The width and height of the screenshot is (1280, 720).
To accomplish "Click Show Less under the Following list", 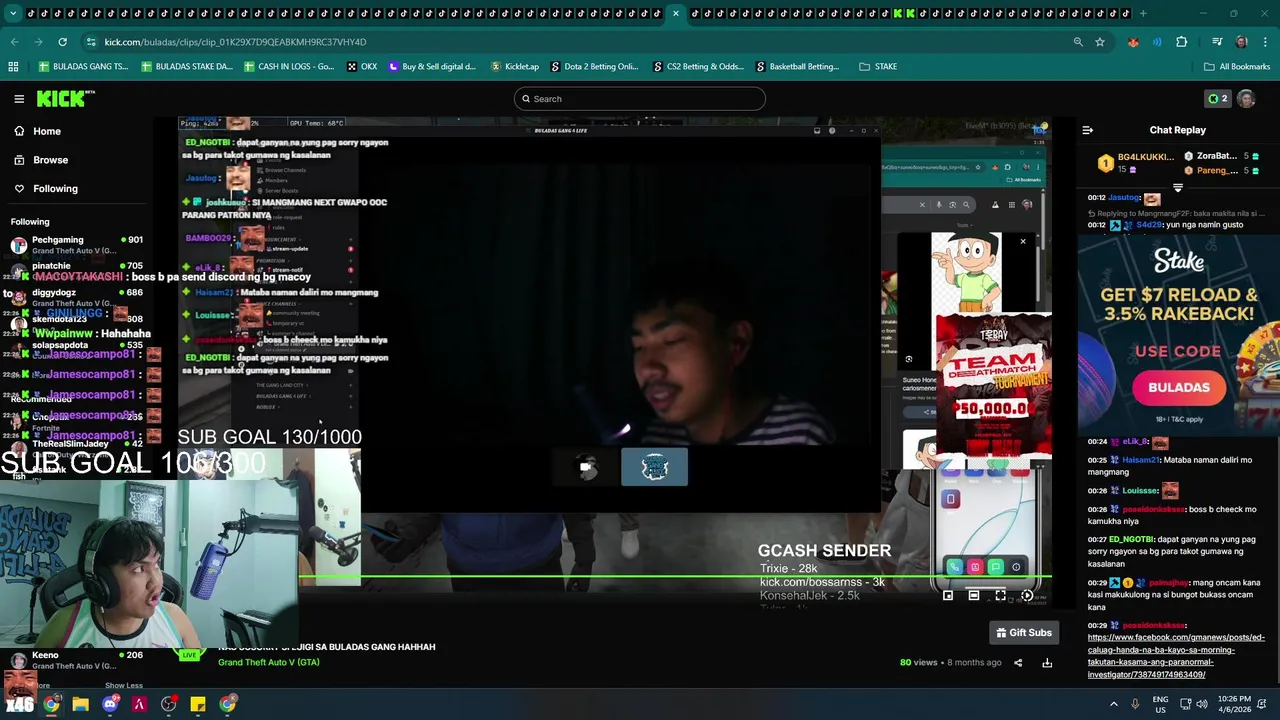I will click(x=124, y=686).
